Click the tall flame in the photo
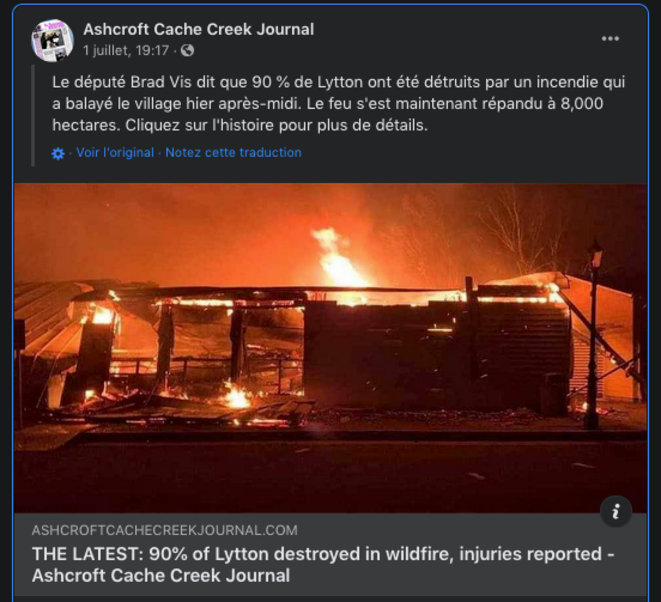Screen dimensions: 661x602 pos(337,258)
